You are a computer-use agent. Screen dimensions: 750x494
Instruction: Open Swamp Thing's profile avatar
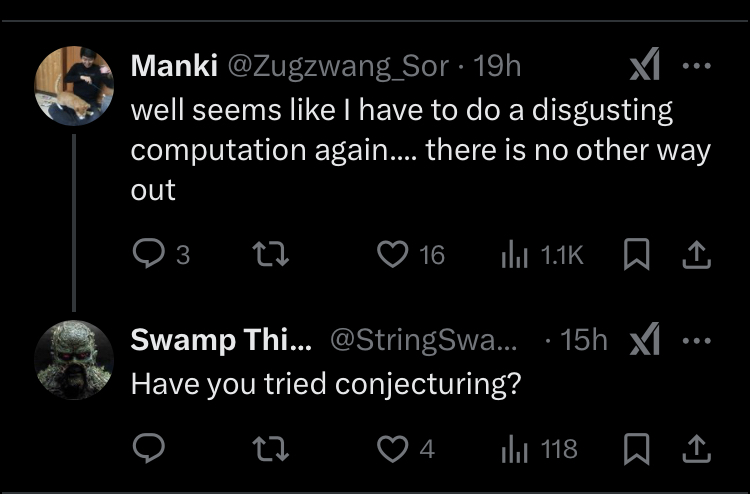[74, 359]
